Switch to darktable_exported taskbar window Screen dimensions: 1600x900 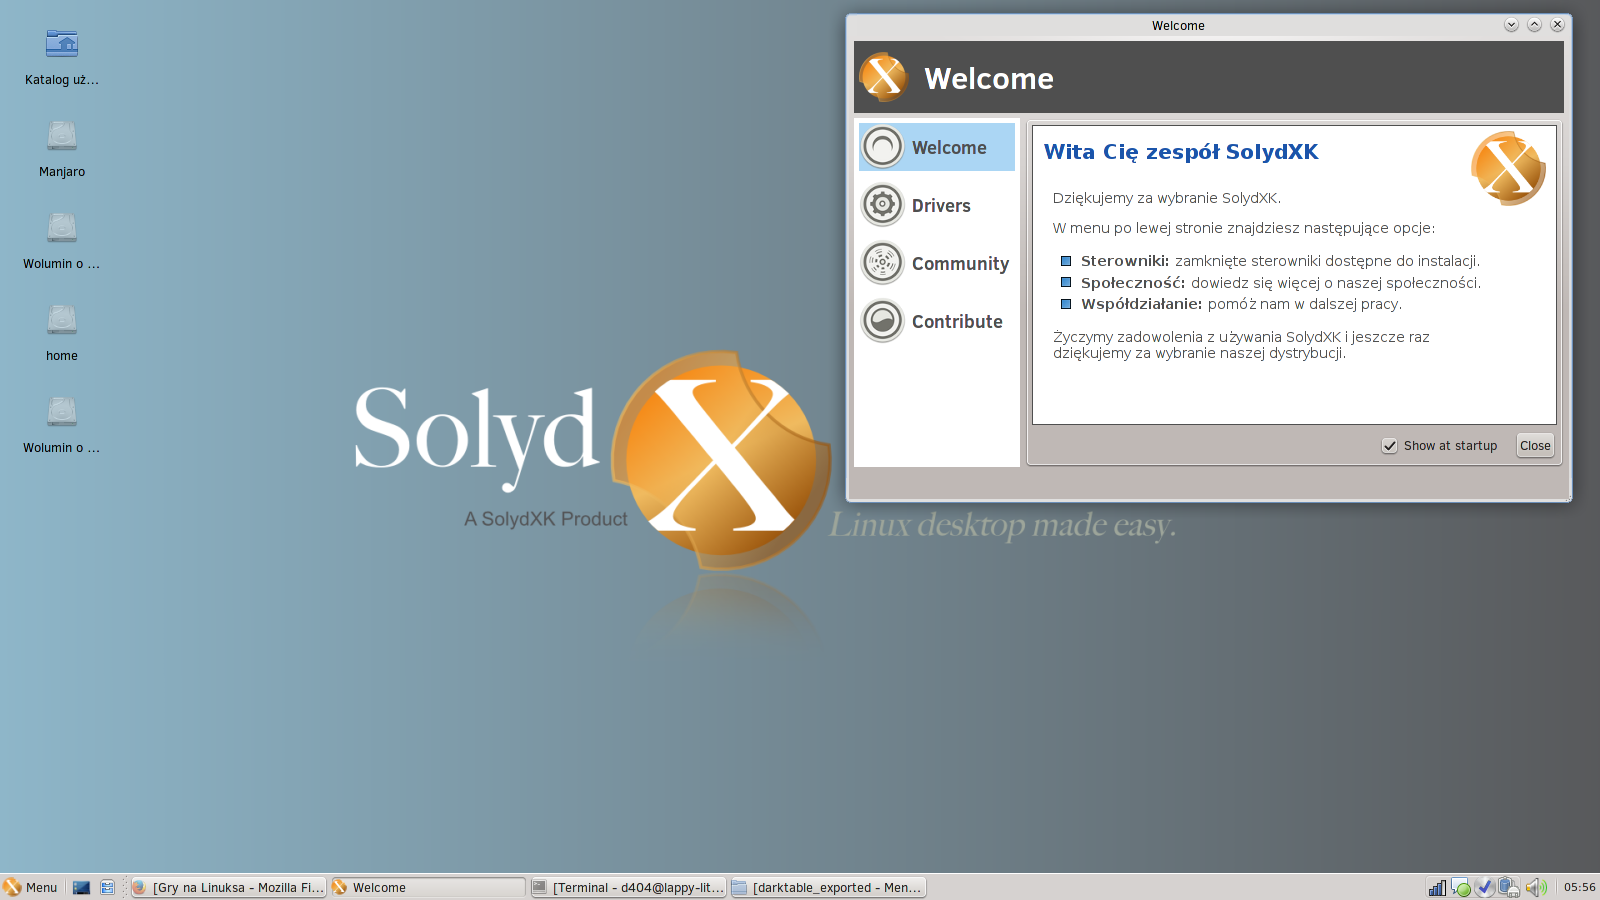click(x=828, y=887)
